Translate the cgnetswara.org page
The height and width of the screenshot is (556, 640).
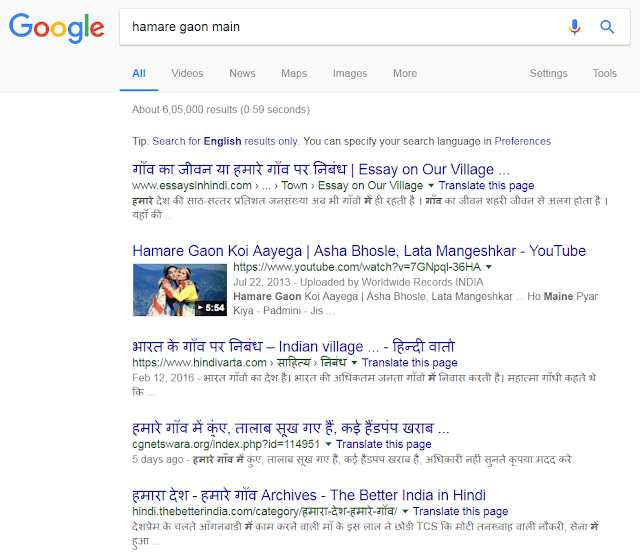[384, 444]
